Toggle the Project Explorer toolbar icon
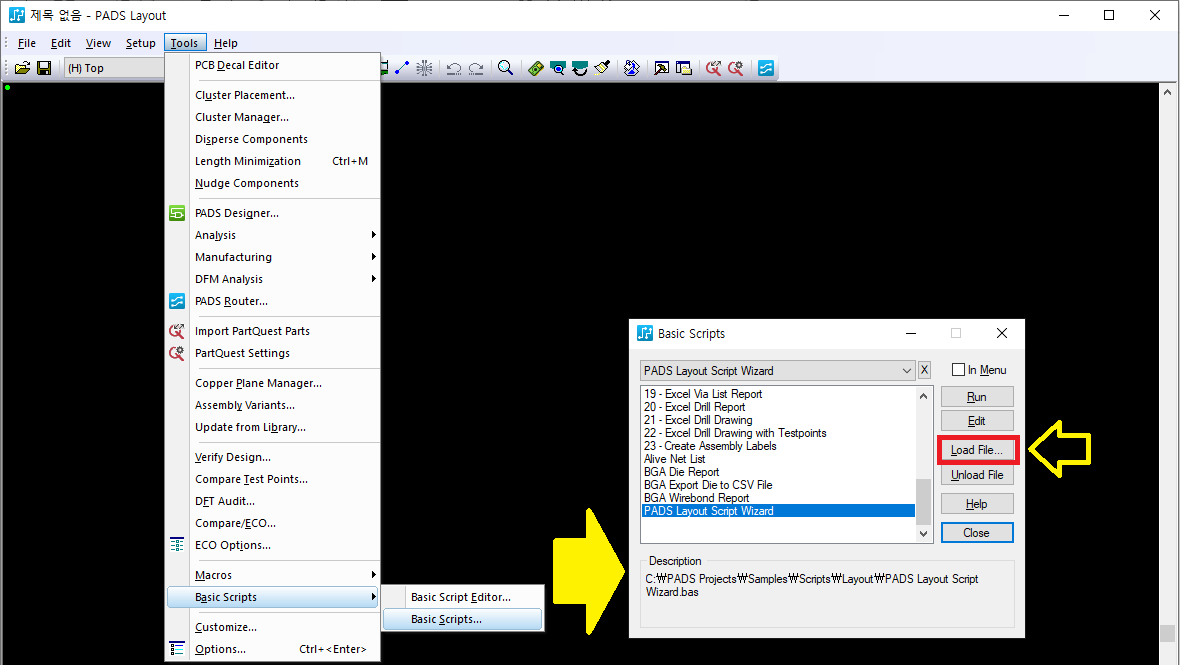 (684, 68)
